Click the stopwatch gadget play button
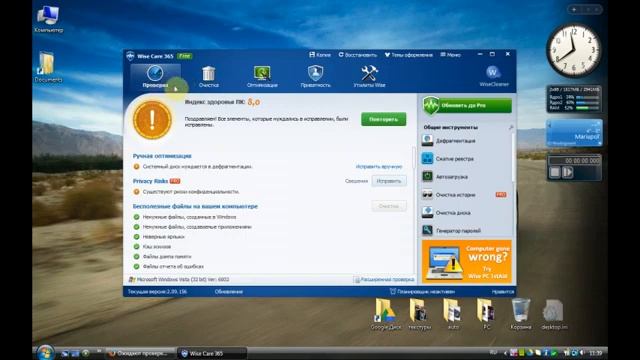This screenshot has height=360, width=640. 568,173
